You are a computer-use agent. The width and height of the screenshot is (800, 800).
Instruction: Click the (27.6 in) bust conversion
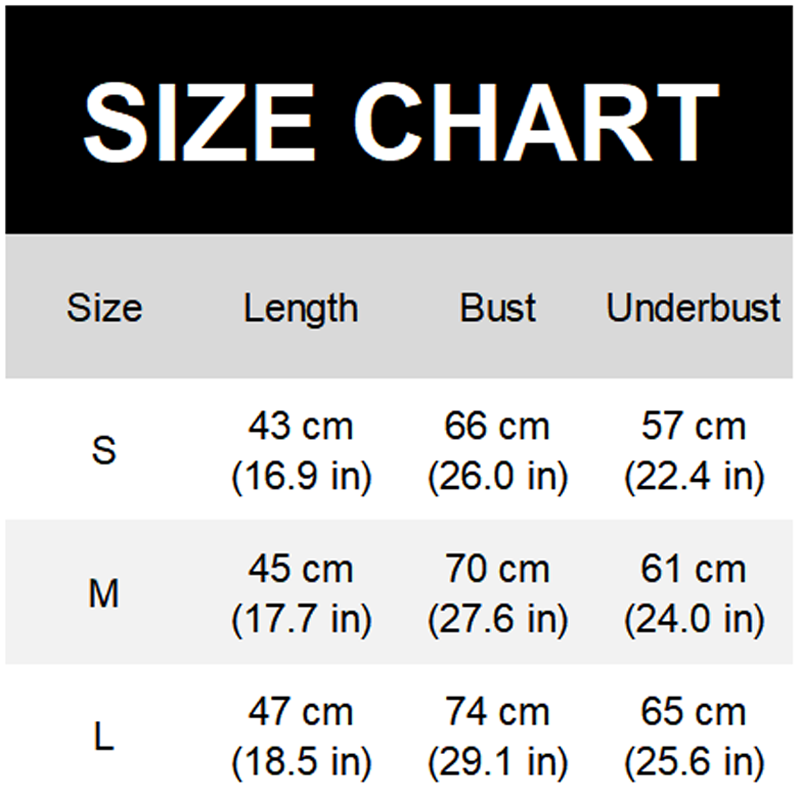pos(498,619)
